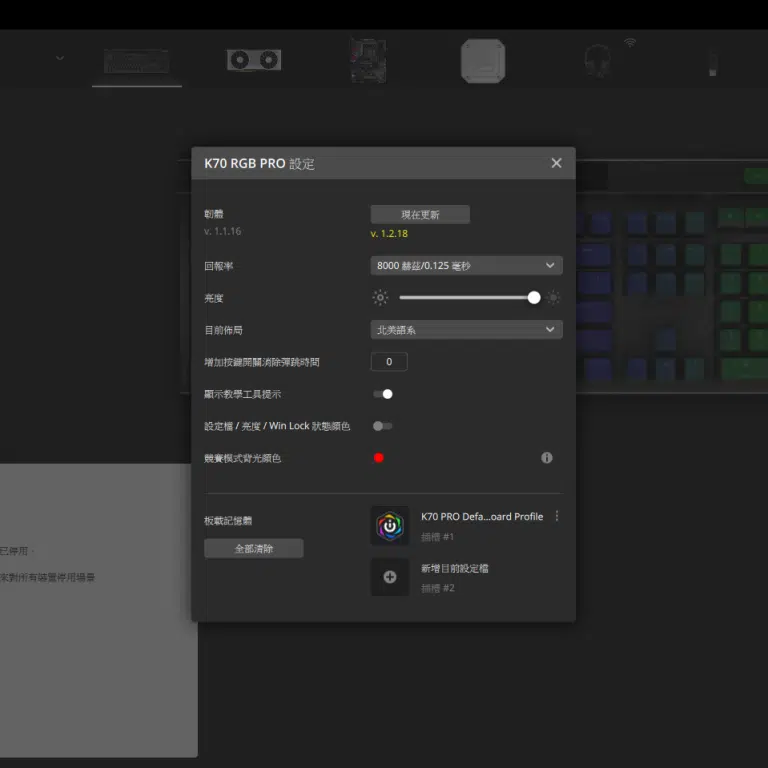Select the square cooler device icon
This screenshot has height=768, width=768.
482,61
